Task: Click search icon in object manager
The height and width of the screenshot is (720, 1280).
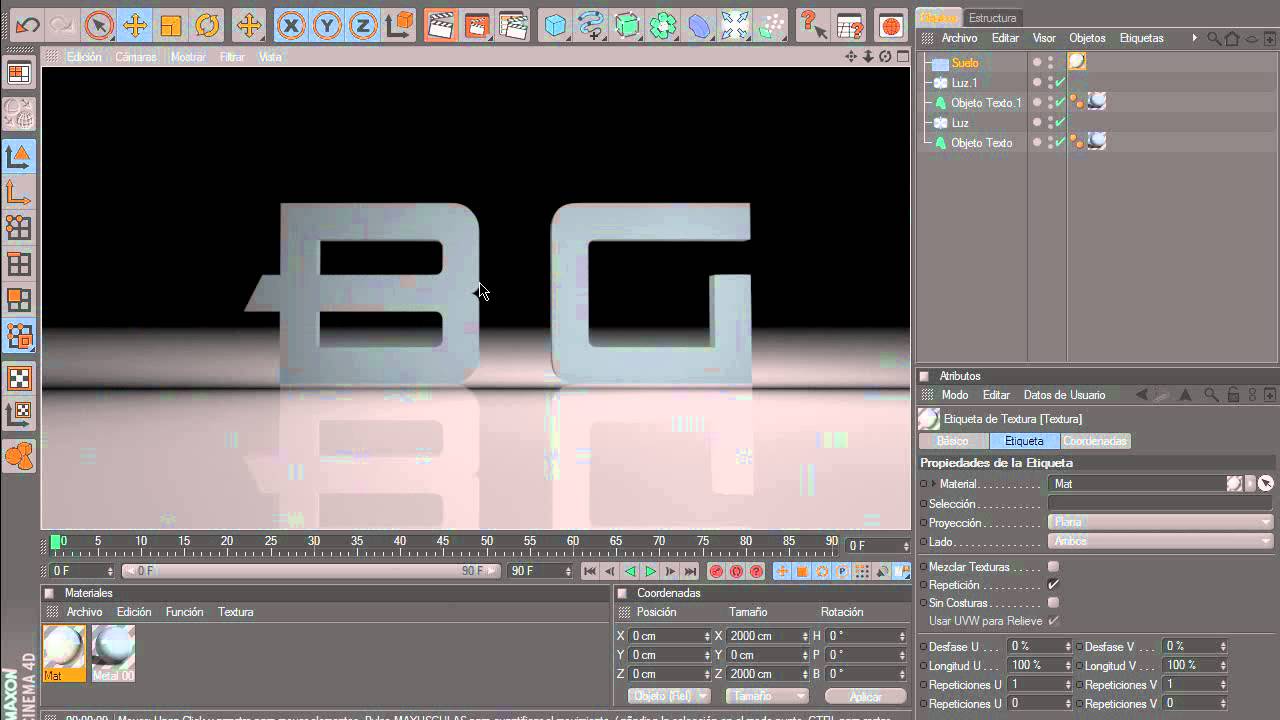Action: (x=1214, y=38)
